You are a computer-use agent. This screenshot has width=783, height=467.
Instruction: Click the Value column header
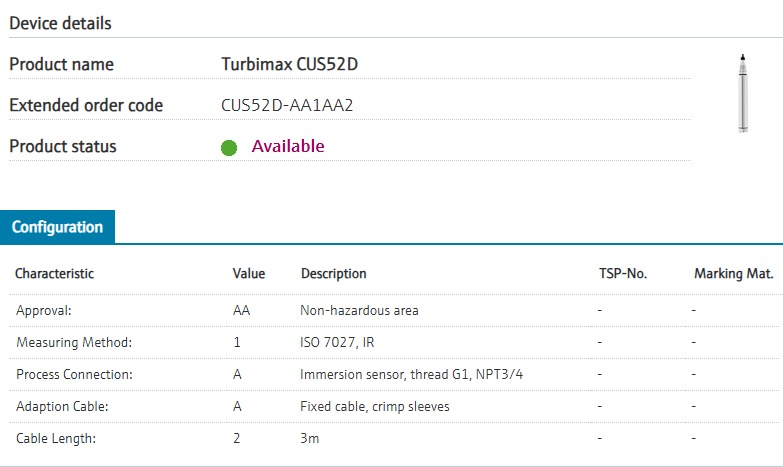click(249, 273)
